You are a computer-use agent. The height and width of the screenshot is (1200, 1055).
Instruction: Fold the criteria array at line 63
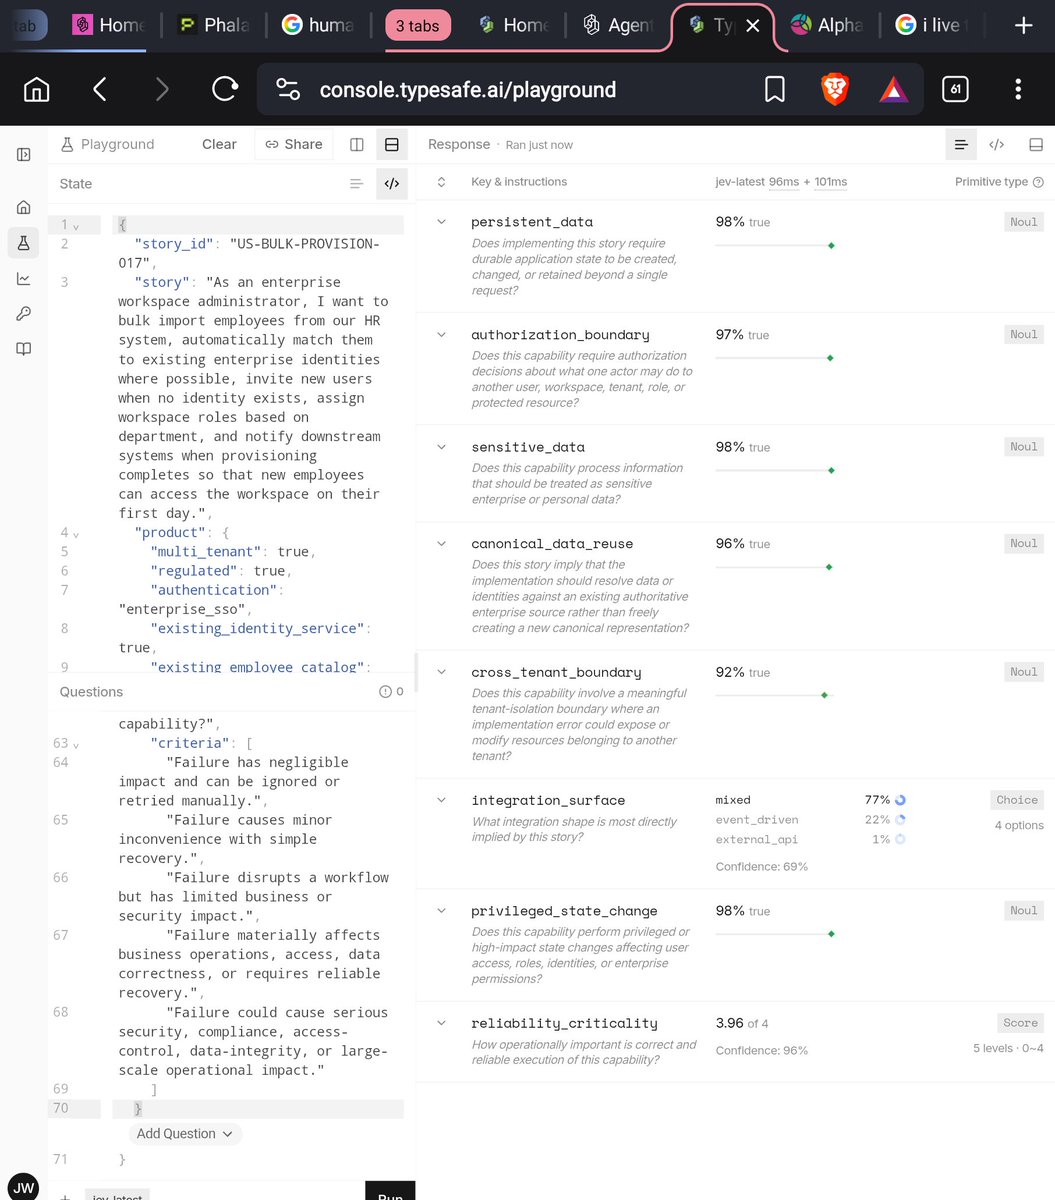pos(76,745)
